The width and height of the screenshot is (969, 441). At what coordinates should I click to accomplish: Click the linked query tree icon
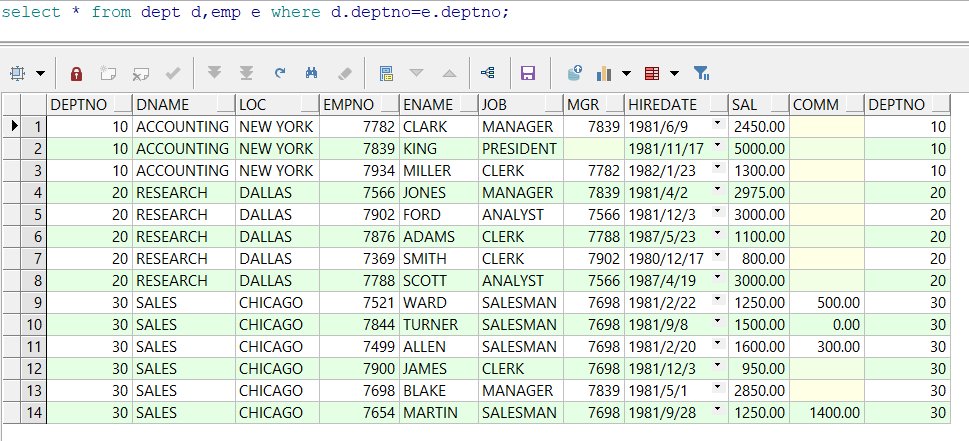[488, 74]
